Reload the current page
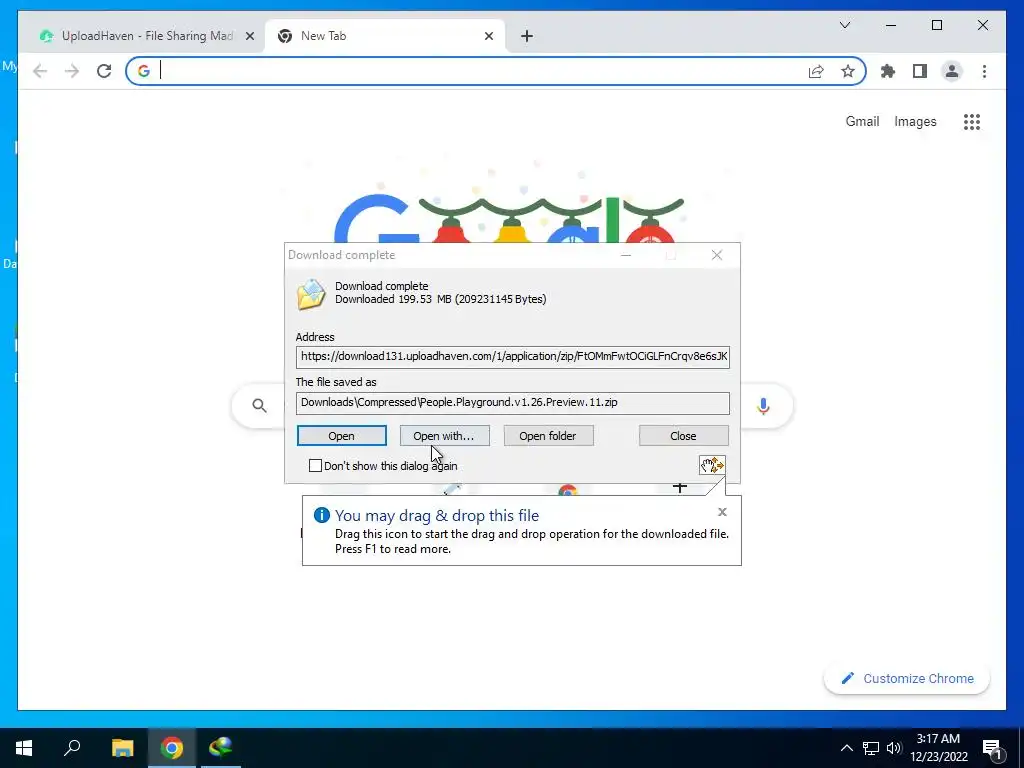Viewport: 1024px width, 768px height. pyautogui.click(x=104, y=71)
